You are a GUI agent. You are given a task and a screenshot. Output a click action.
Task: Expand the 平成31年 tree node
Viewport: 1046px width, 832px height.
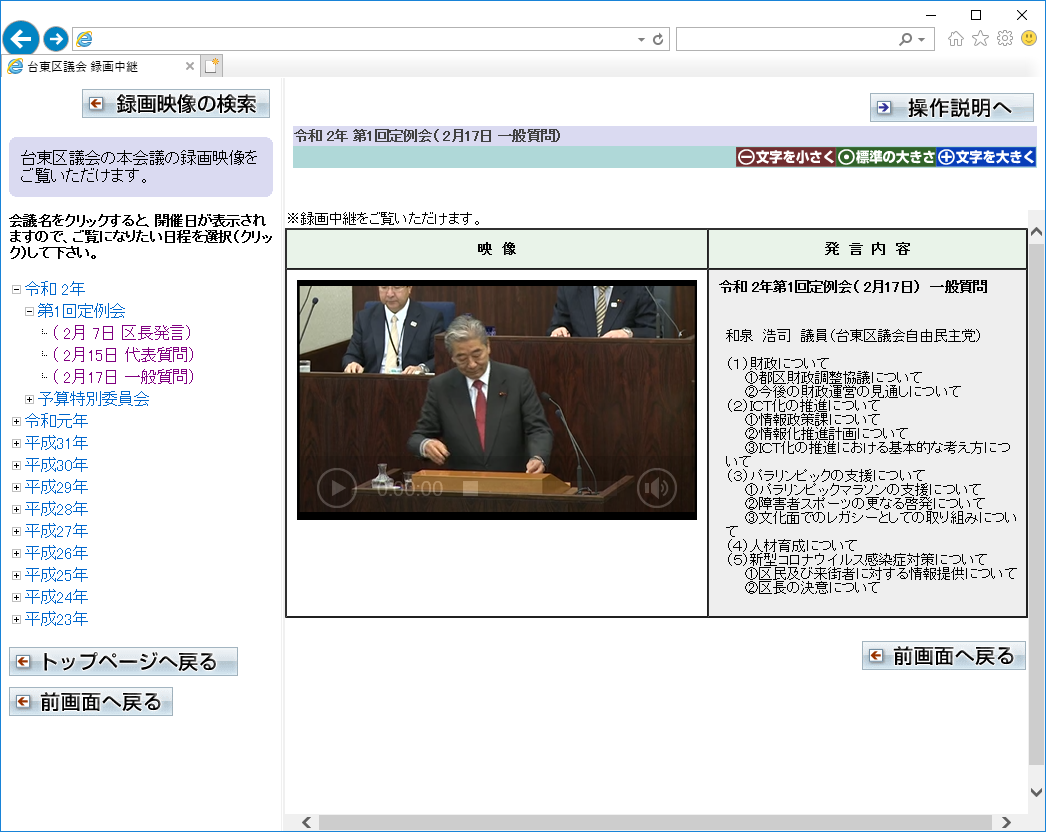[16, 444]
